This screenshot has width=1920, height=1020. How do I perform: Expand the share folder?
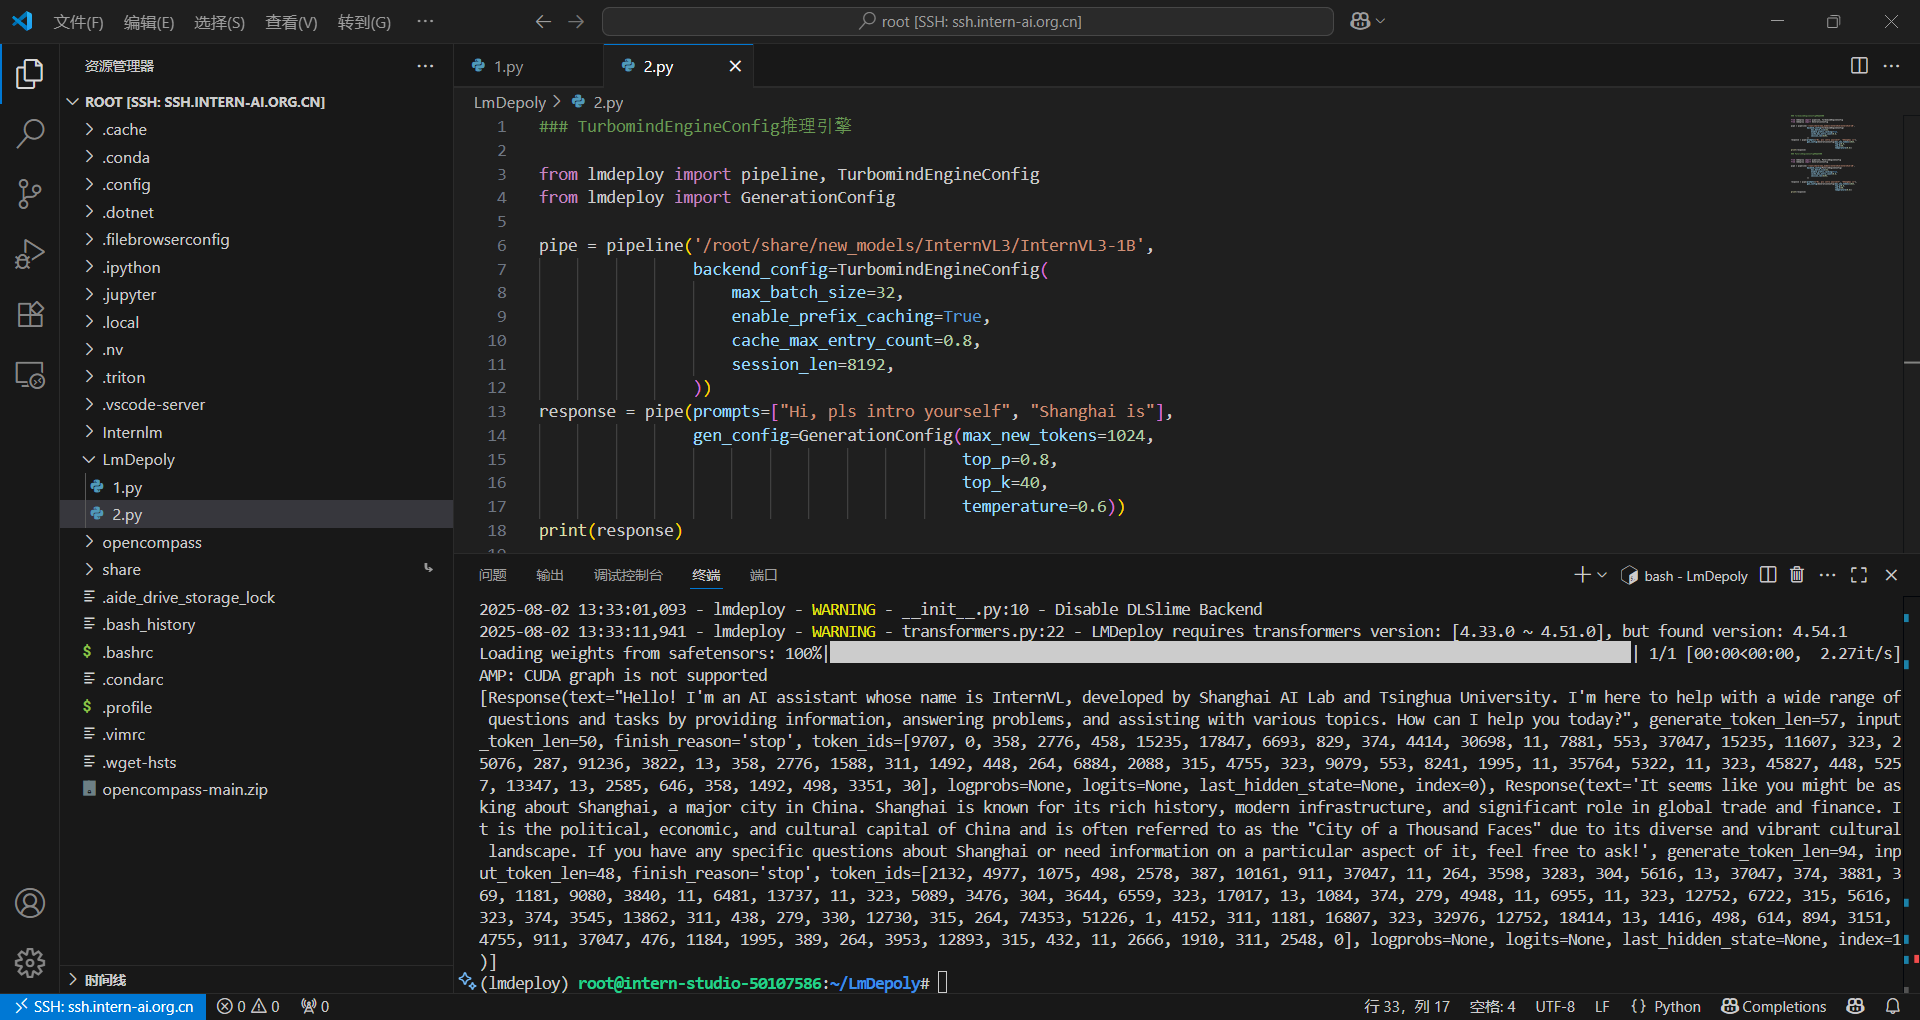pyautogui.click(x=257, y=569)
